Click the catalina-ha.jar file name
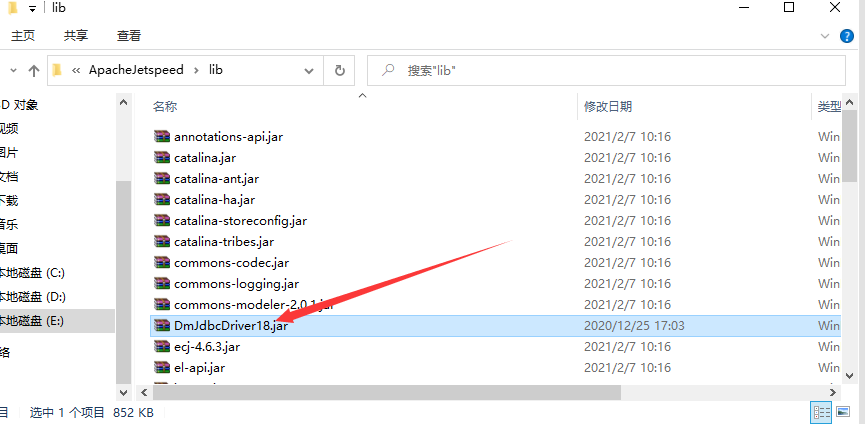 click(x=214, y=200)
